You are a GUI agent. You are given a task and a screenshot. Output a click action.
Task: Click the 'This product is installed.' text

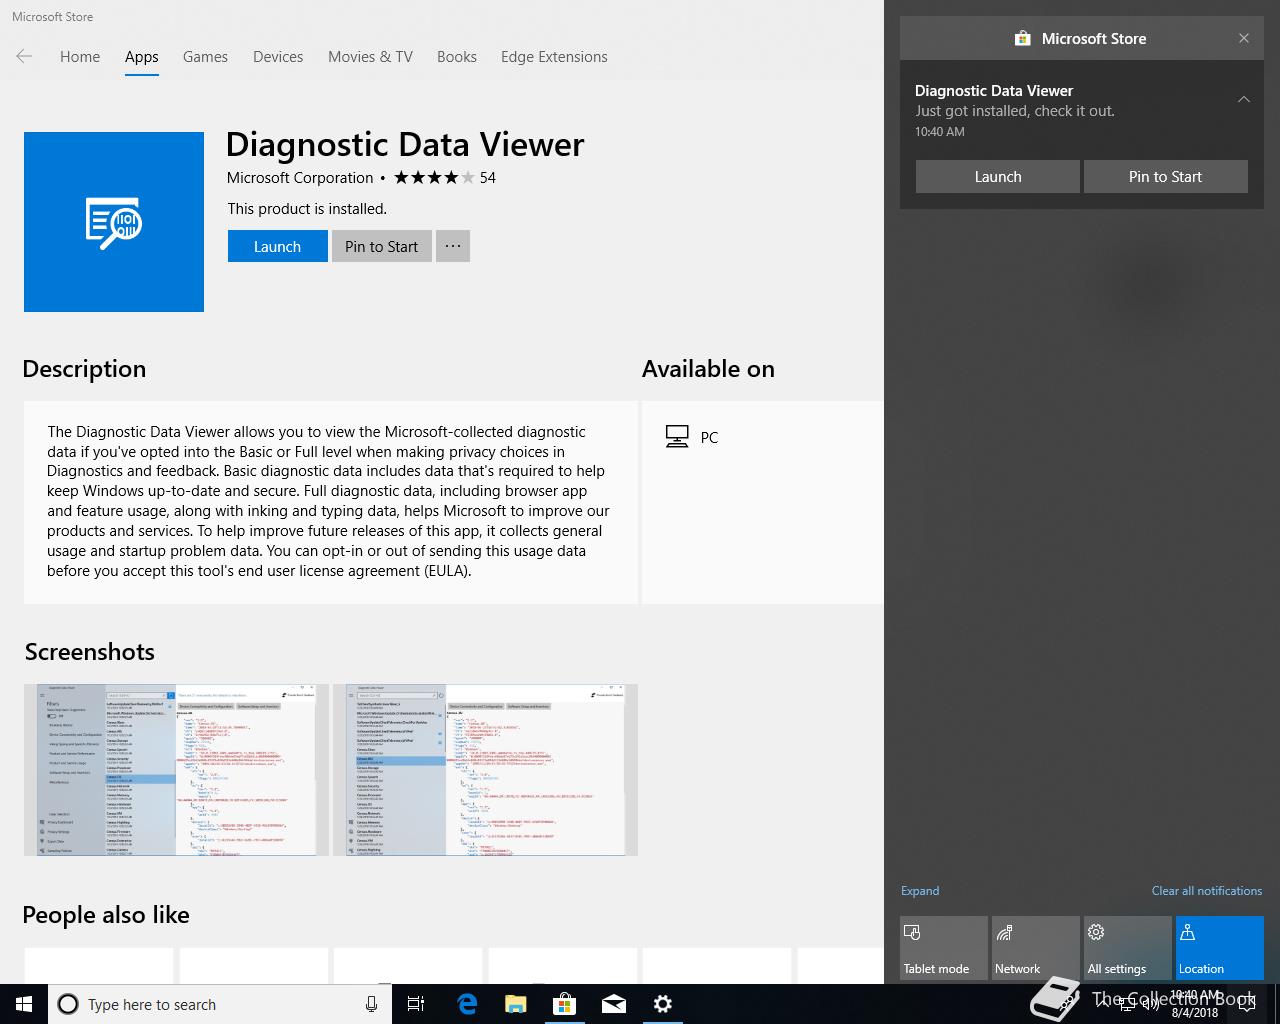point(307,209)
